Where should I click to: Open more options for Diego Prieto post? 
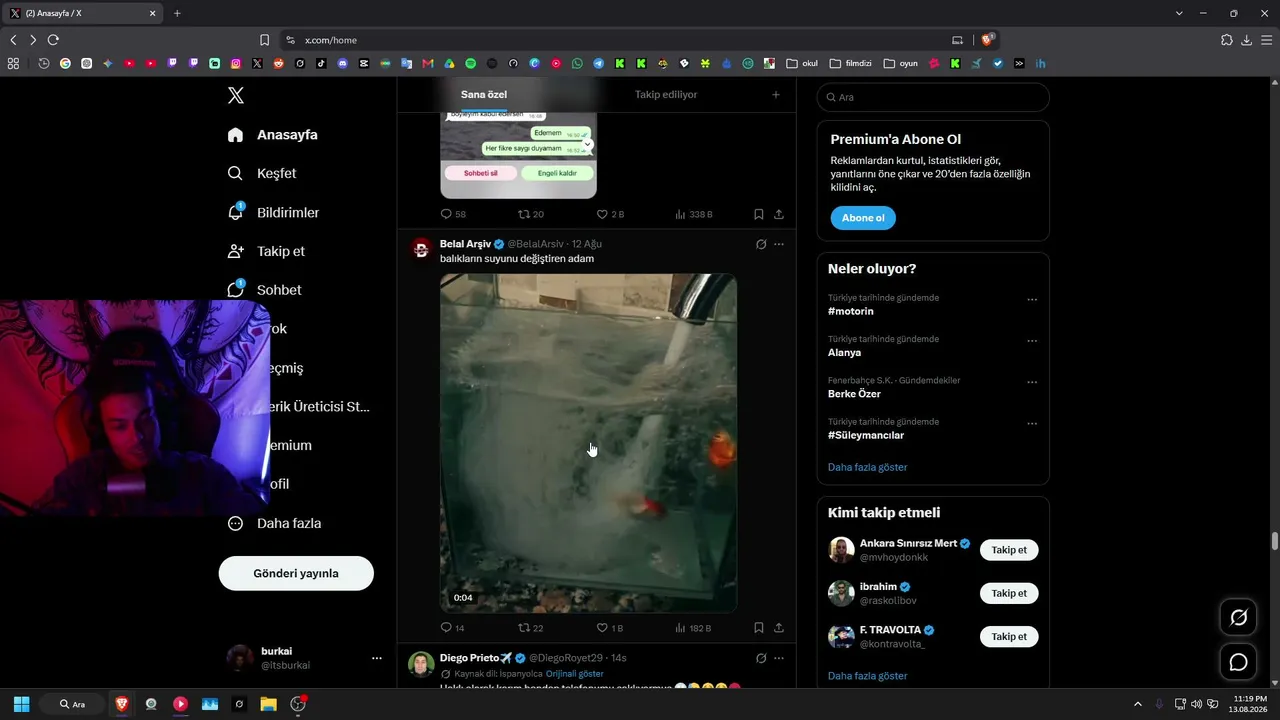tap(779, 658)
